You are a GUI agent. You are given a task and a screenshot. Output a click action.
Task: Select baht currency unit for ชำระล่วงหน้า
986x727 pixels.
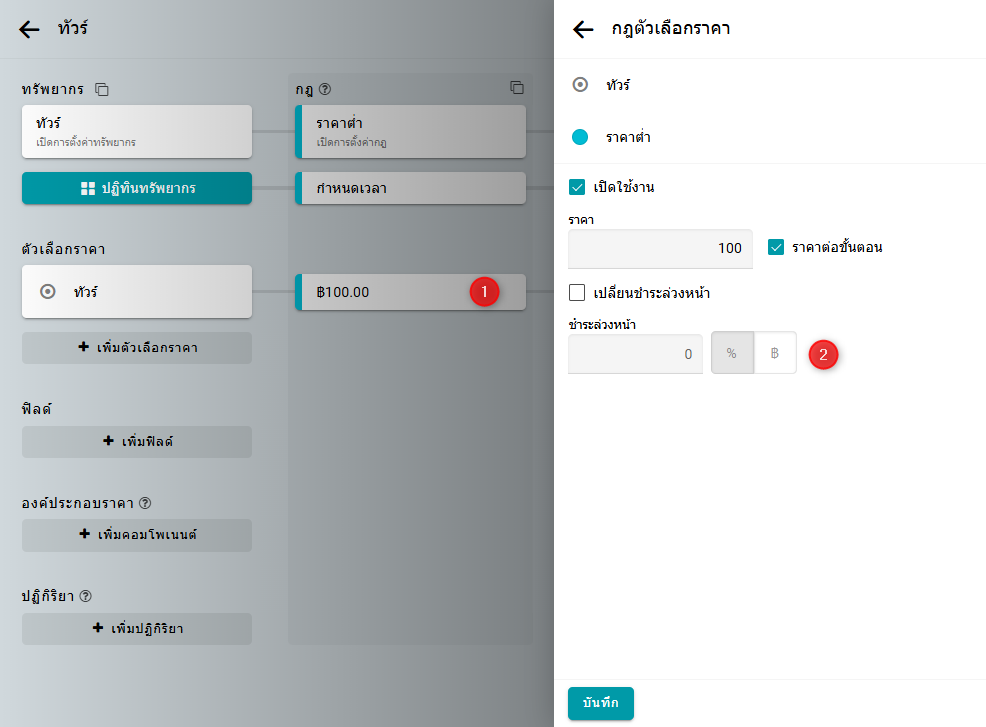(775, 353)
